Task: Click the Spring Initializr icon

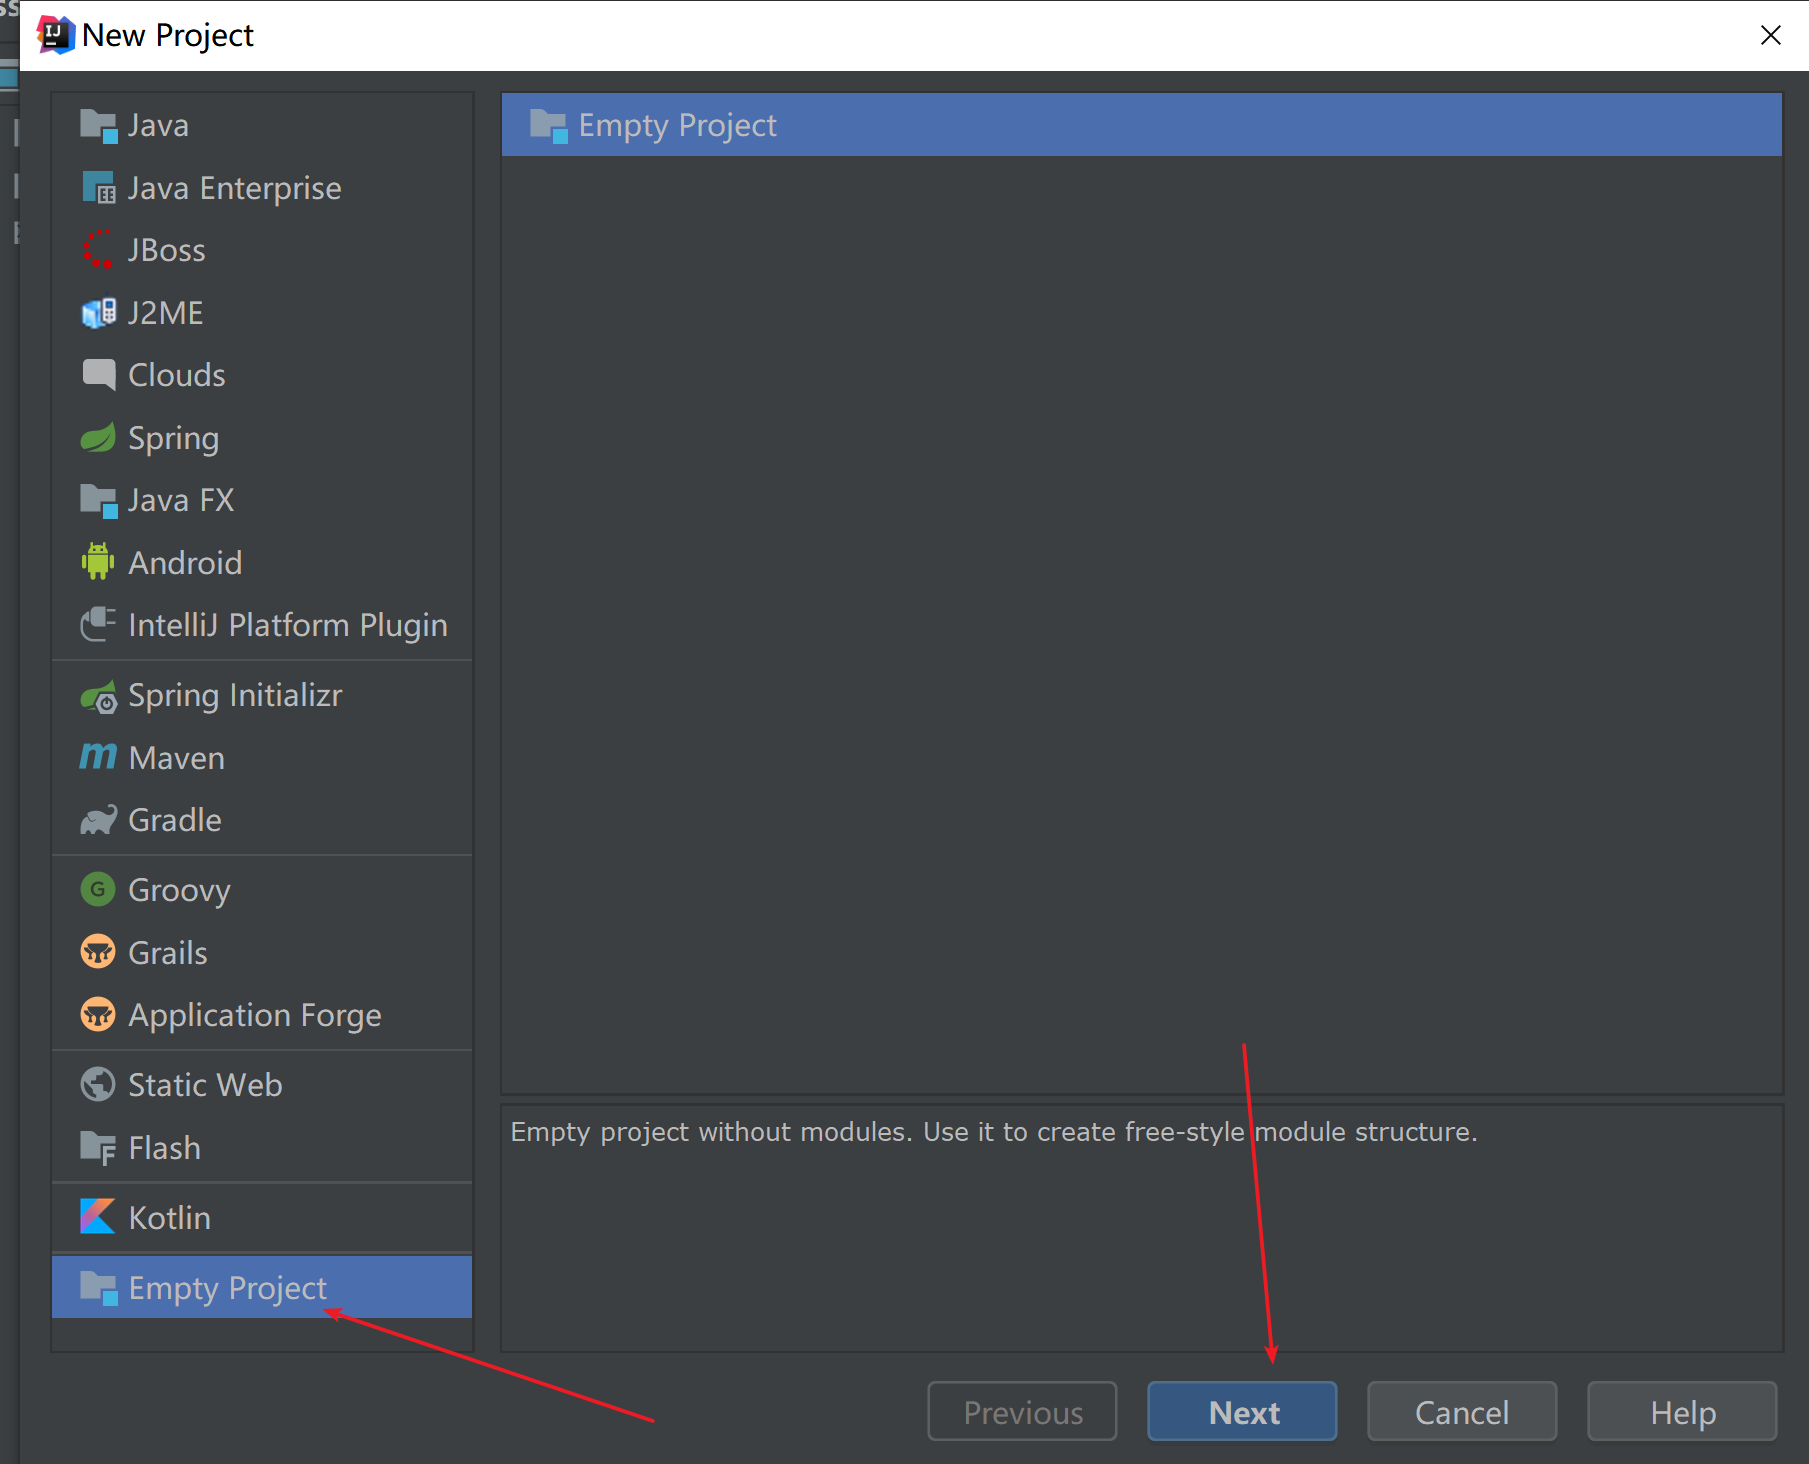Action: [x=98, y=696]
